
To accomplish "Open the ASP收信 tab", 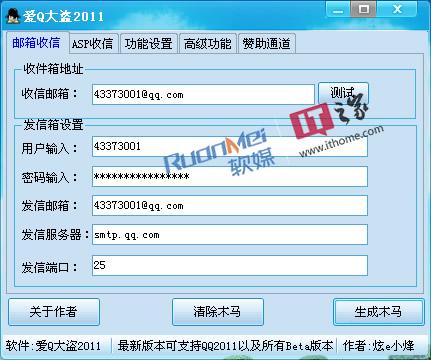I will (x=93, y=43).
